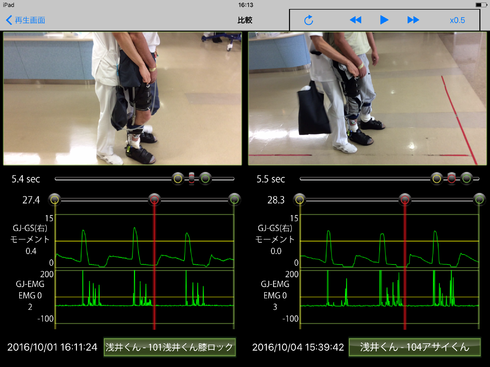The width and height of the screenshot is (490, 367).
Task: Tap the battery icon in status bar
Action: (481, 5)
